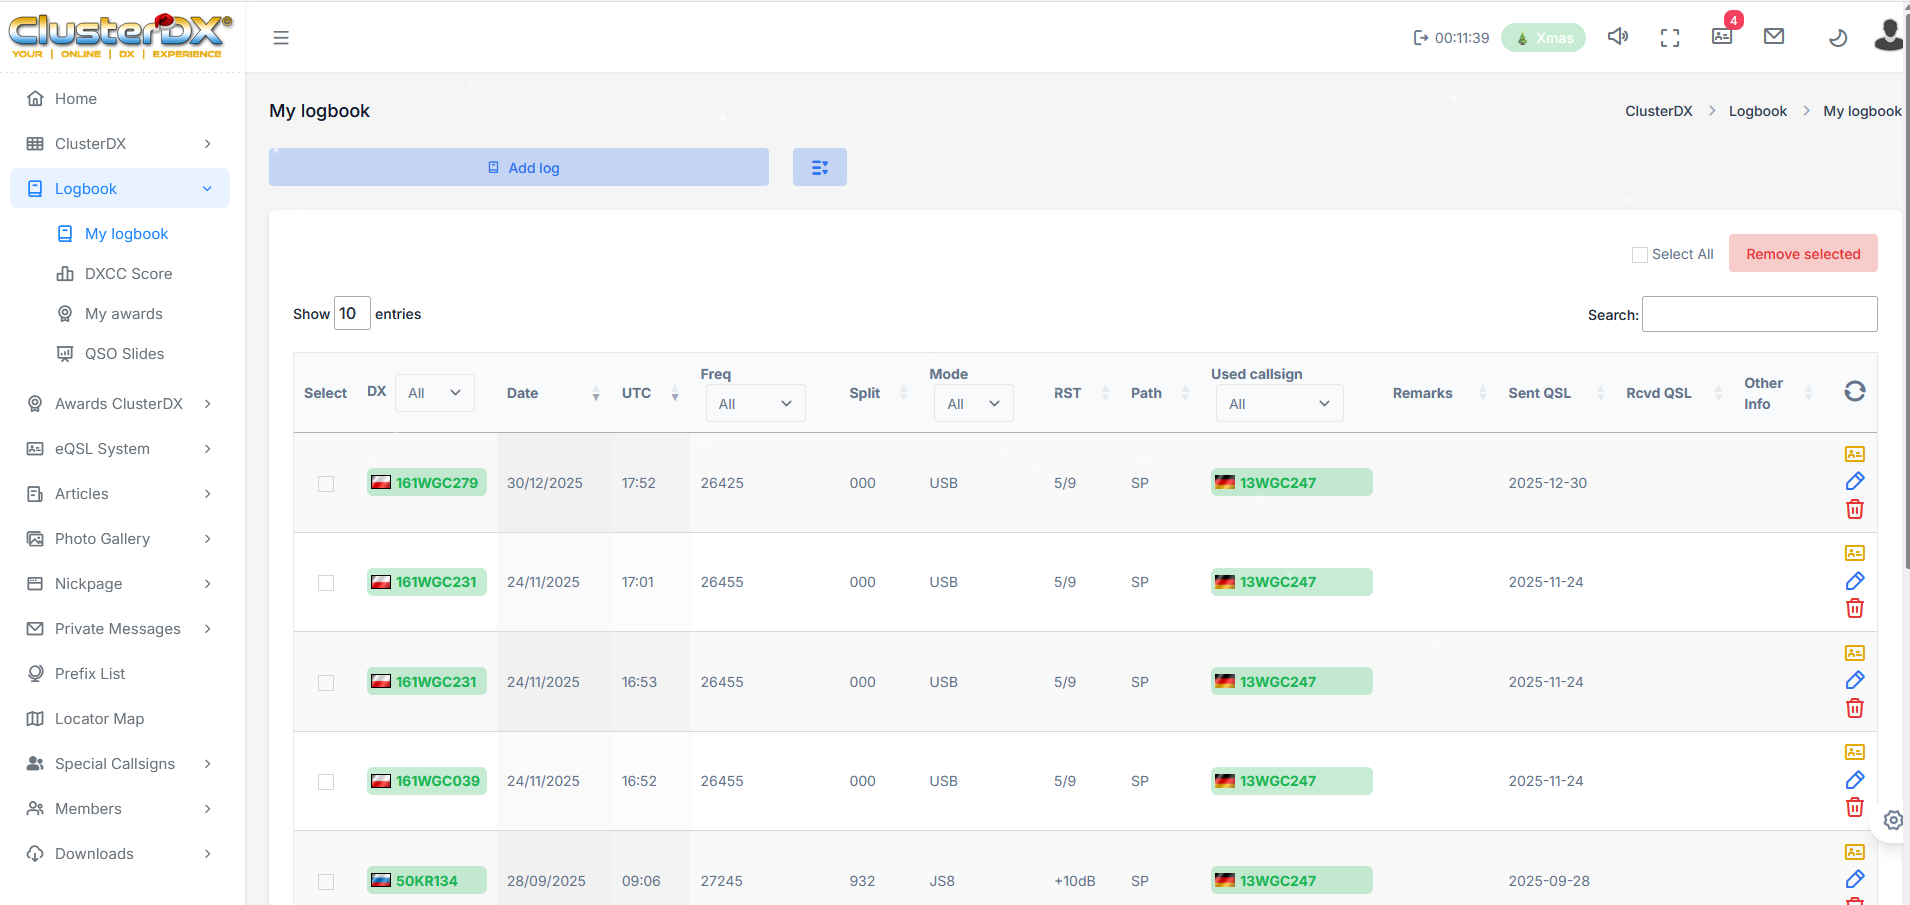Click the hamburger menu icon
1910x905 pixels.
pyautogui.click(x=281, y=38)
